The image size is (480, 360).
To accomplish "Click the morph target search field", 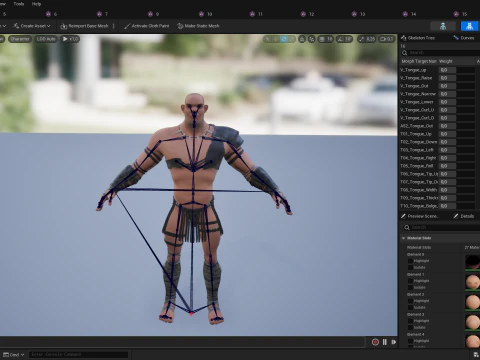I will pos(440,53).
